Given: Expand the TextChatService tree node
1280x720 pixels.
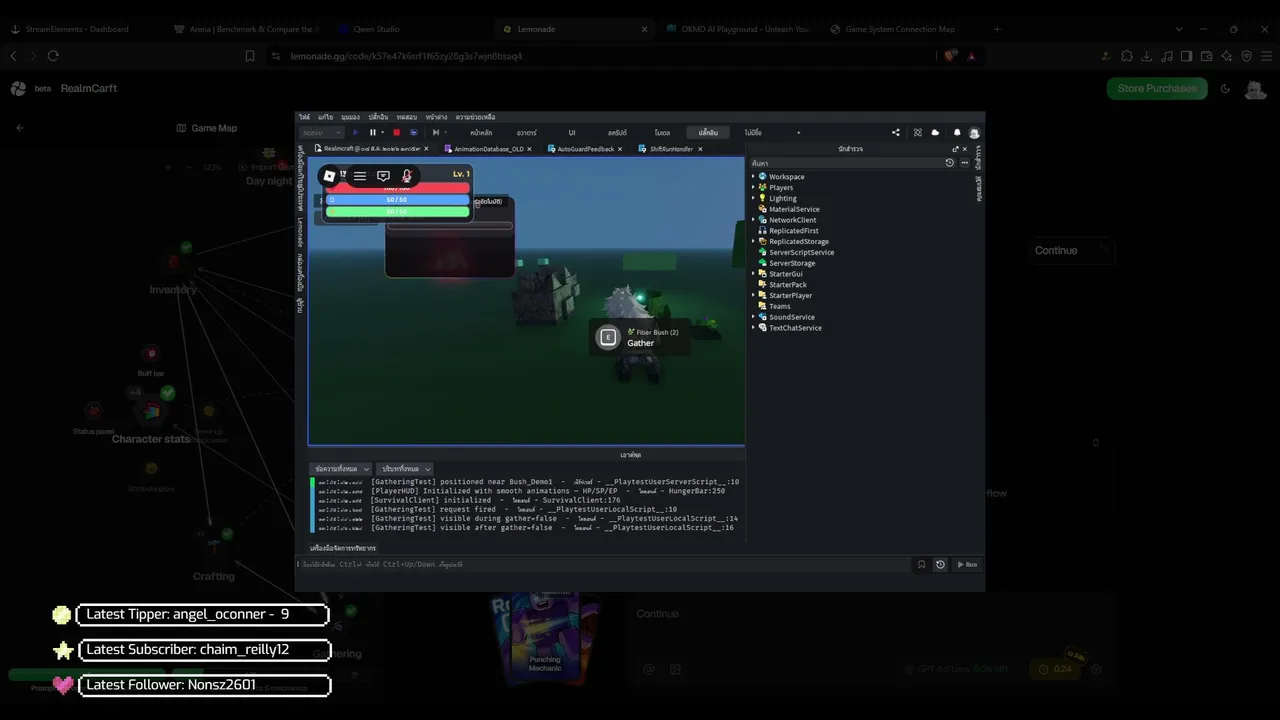Looking at the screenshot, I should (x=753, y=328).
